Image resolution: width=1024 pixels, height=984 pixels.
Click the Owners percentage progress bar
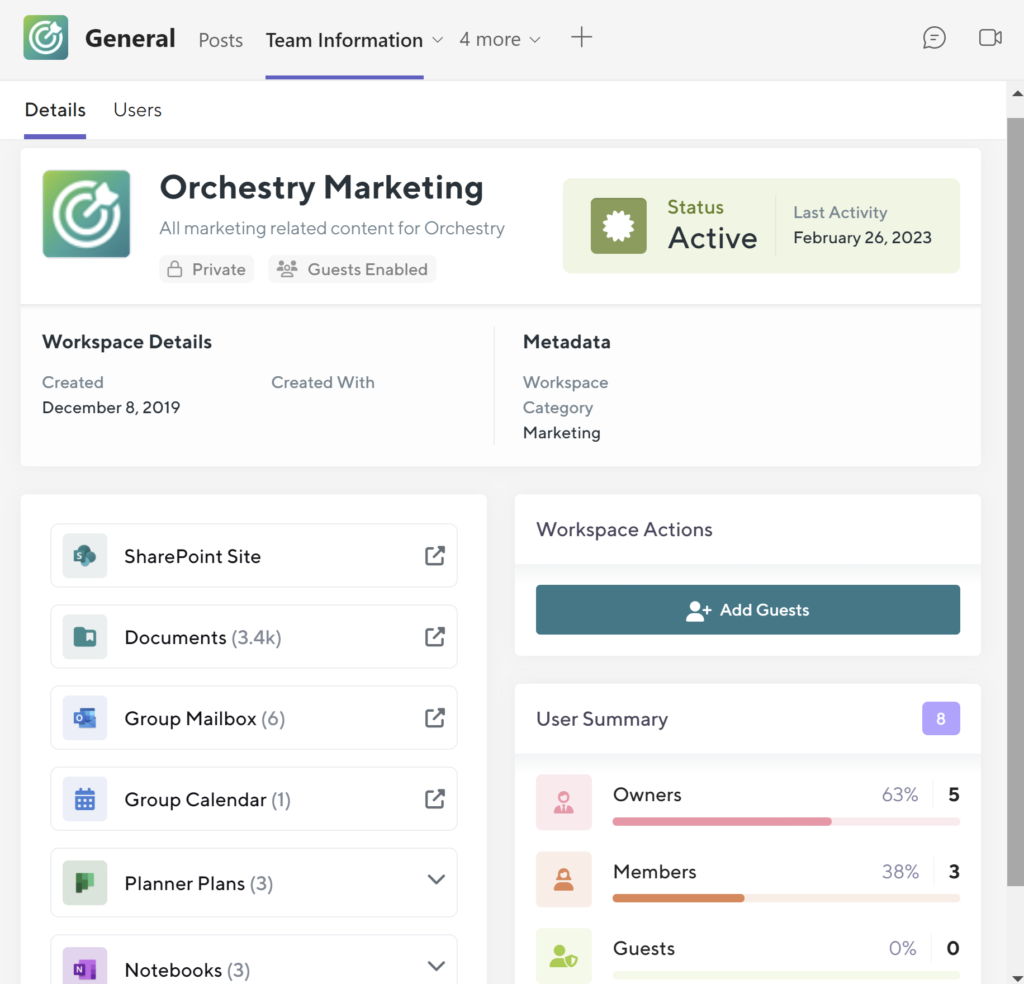[786, 821]
